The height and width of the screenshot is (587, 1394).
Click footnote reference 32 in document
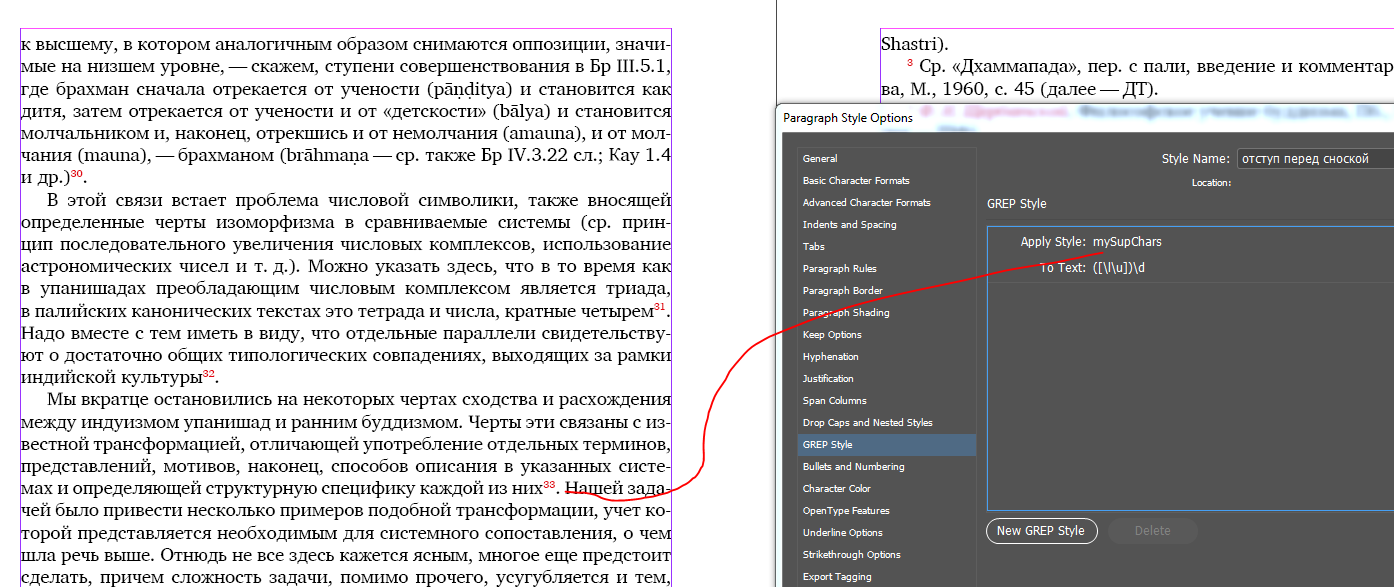point(209,373)
